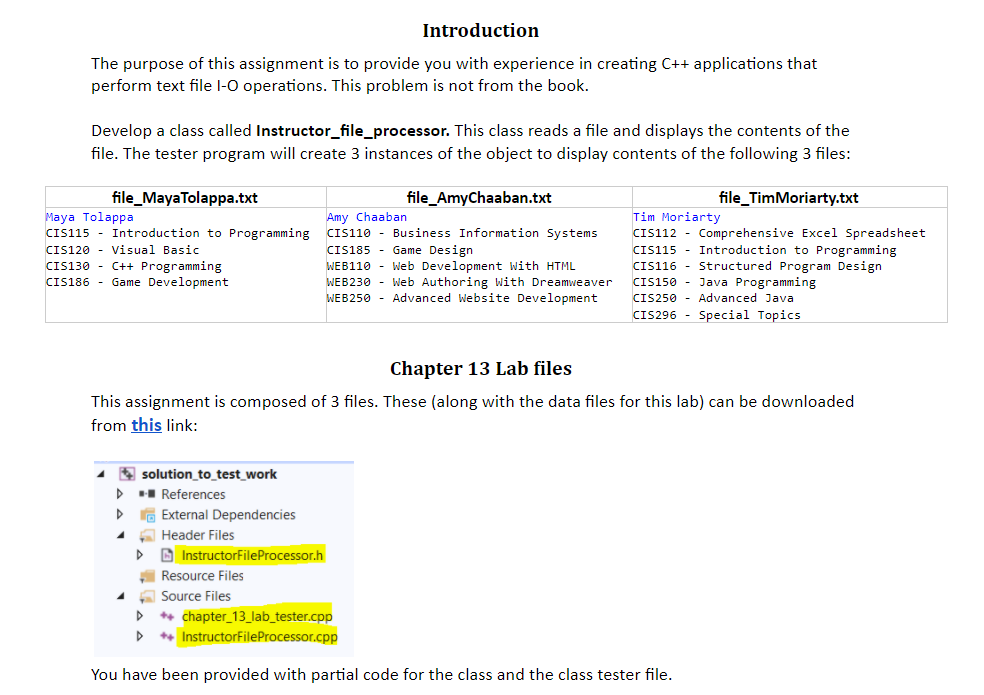The image size is (984, 695).
Task: Click the solution_to_test_work project icon
Action: (127, 473)
